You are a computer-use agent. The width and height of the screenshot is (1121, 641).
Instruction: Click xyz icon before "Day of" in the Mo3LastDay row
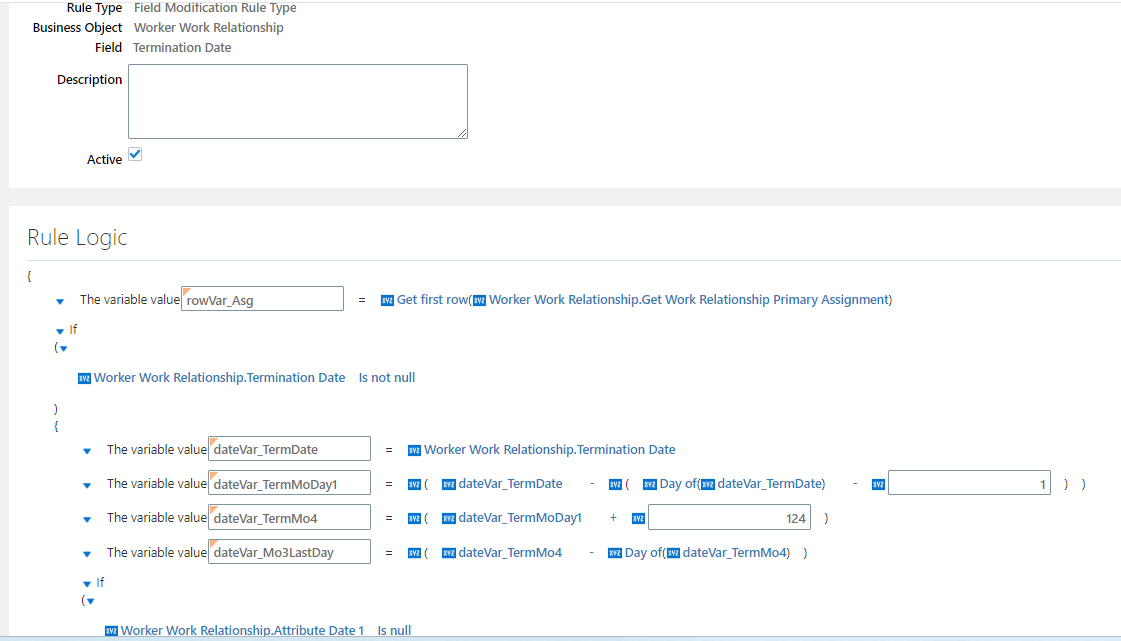(x=613, y=551)
